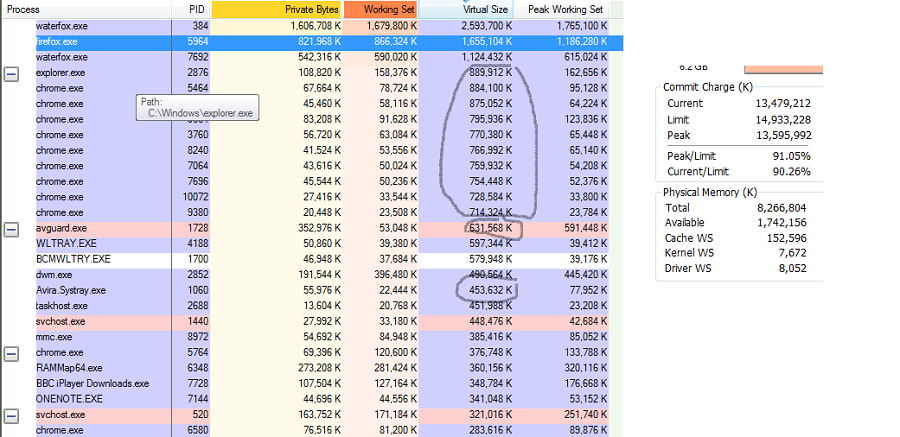Click Commit Charge Limit value 14,933,228

[785, 120]
